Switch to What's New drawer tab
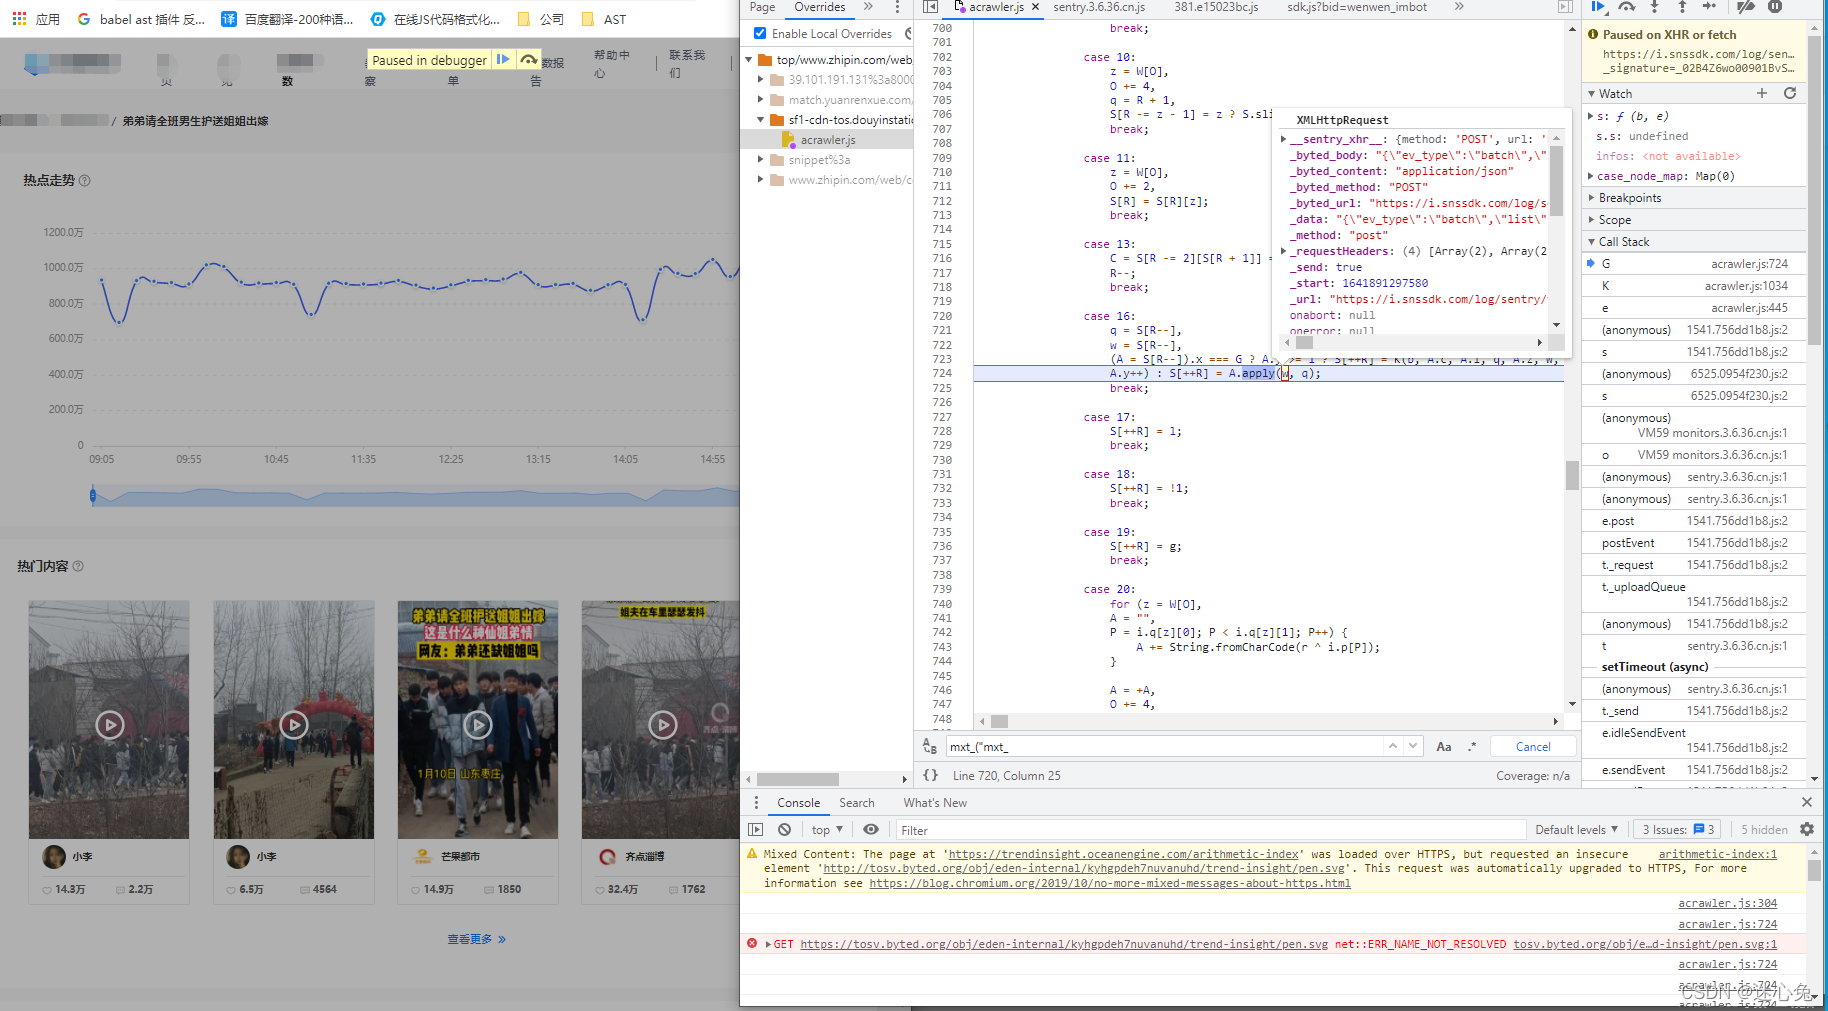1828x1011 pixels. pos(935,803)
